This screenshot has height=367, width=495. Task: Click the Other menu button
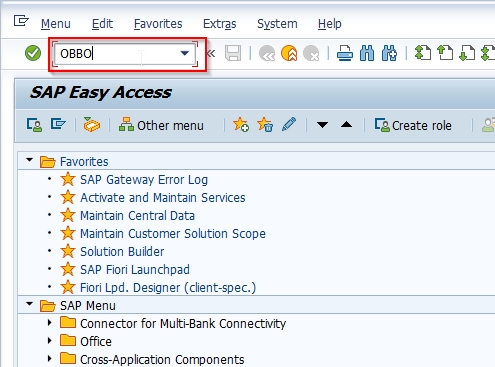point(161,125)
